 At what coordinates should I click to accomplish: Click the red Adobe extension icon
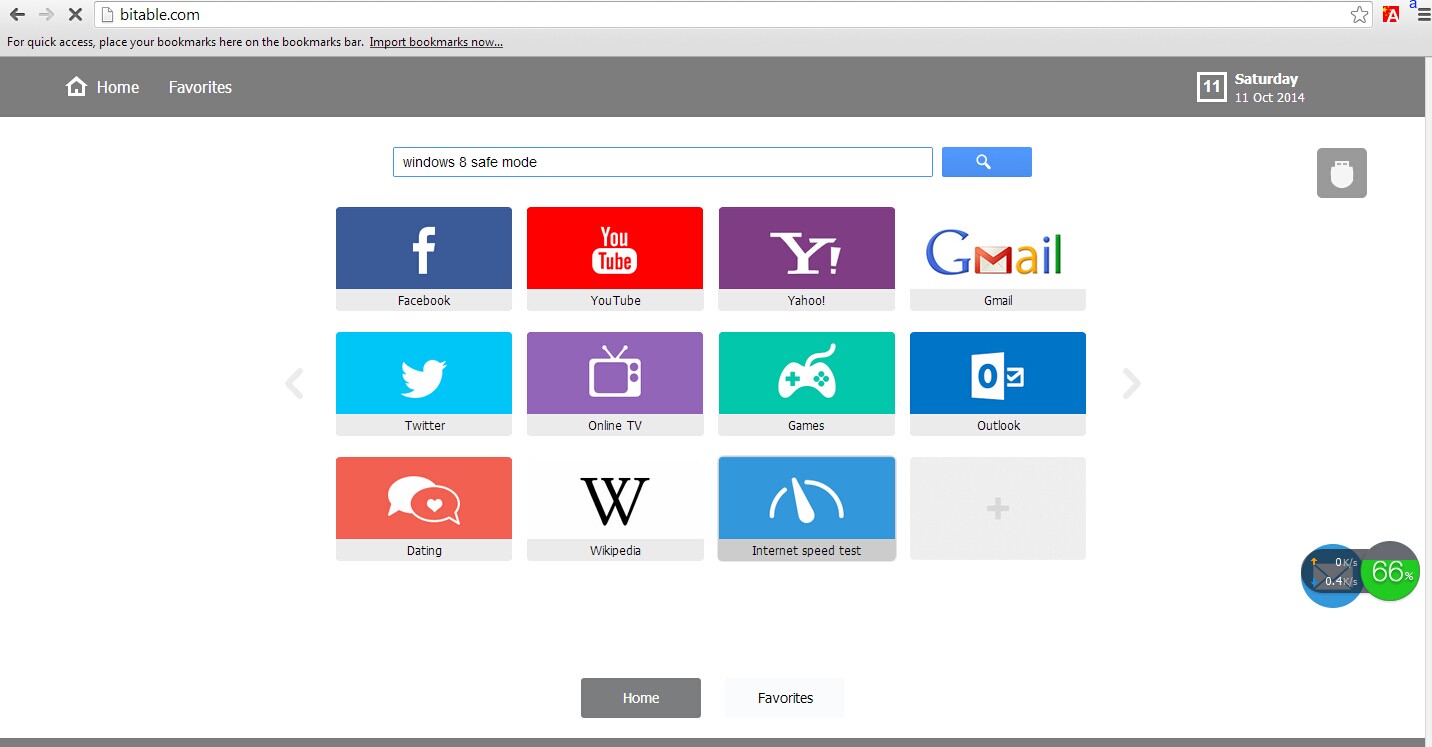(x=1390, y=15)
